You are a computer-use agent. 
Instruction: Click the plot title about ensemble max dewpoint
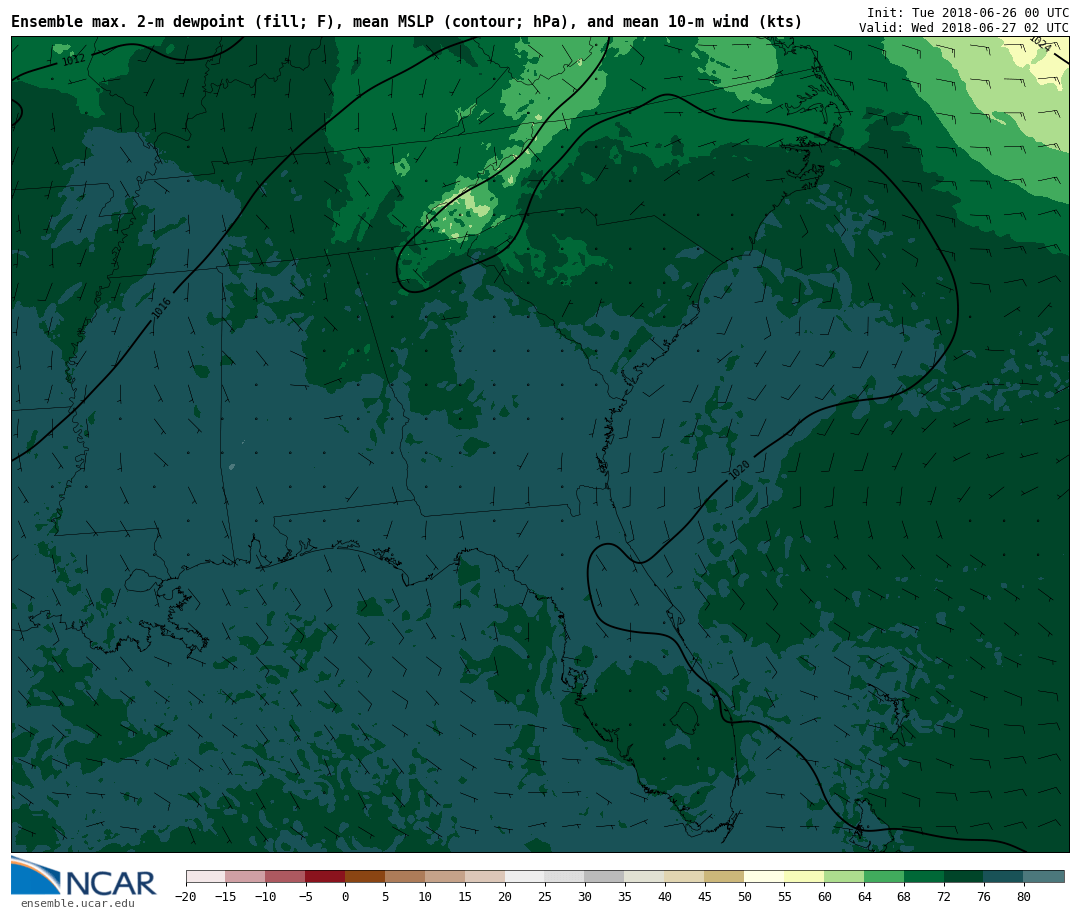pos(406,22)
